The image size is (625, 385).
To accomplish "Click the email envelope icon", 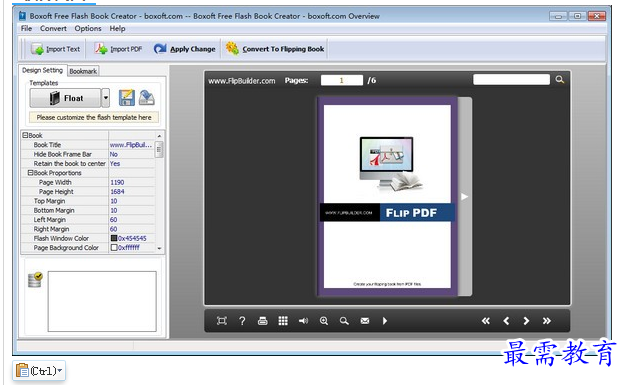I will (365, 321).
